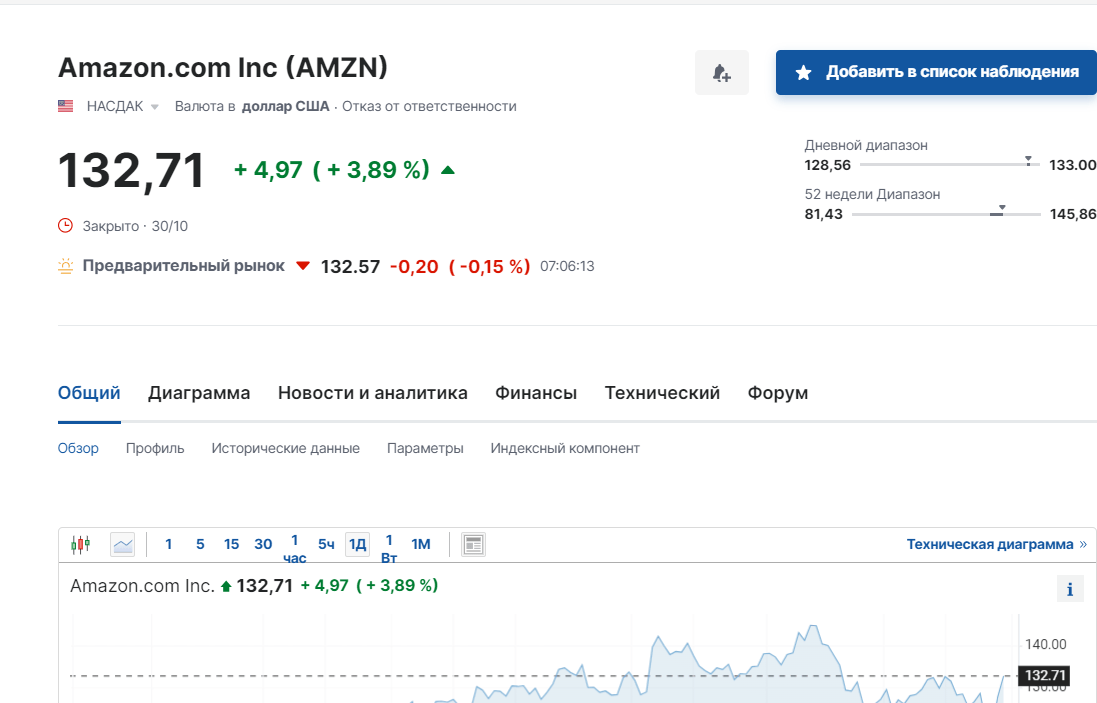The image size is (1097, 703).
Task: Click the chart info icon
Action: tap(1070, 589)
